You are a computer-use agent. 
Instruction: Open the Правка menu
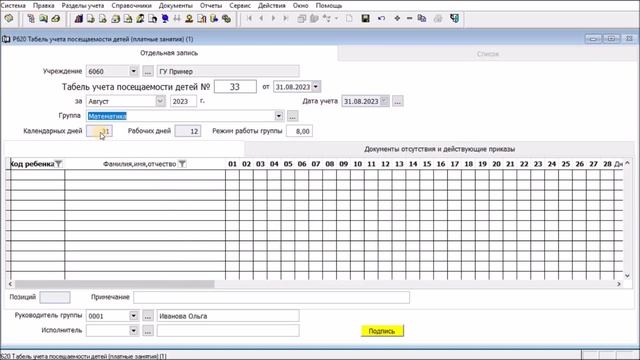point(43,5)
